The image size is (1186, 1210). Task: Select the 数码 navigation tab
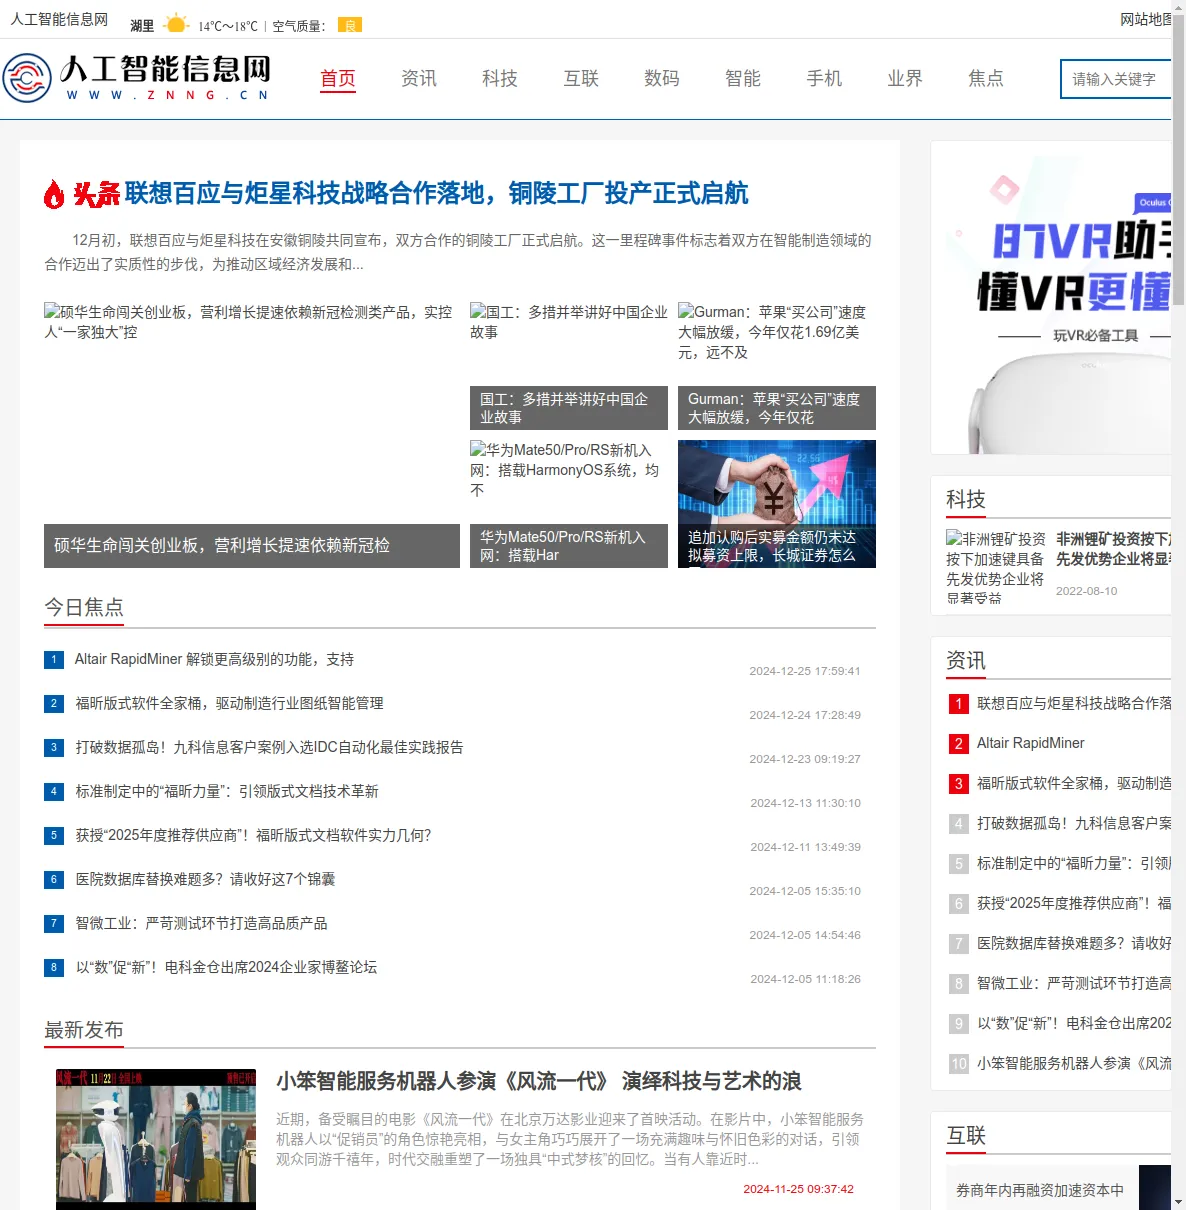click(662, 78)
